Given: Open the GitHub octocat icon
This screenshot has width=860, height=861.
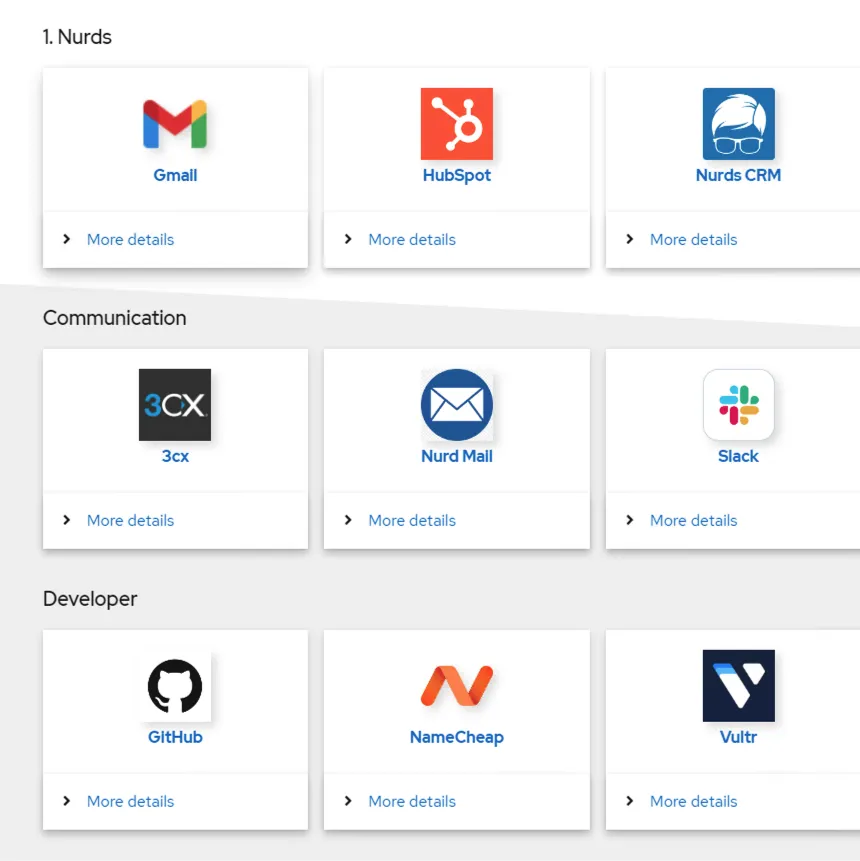Looking at the screenshot, I should point(175,686).
